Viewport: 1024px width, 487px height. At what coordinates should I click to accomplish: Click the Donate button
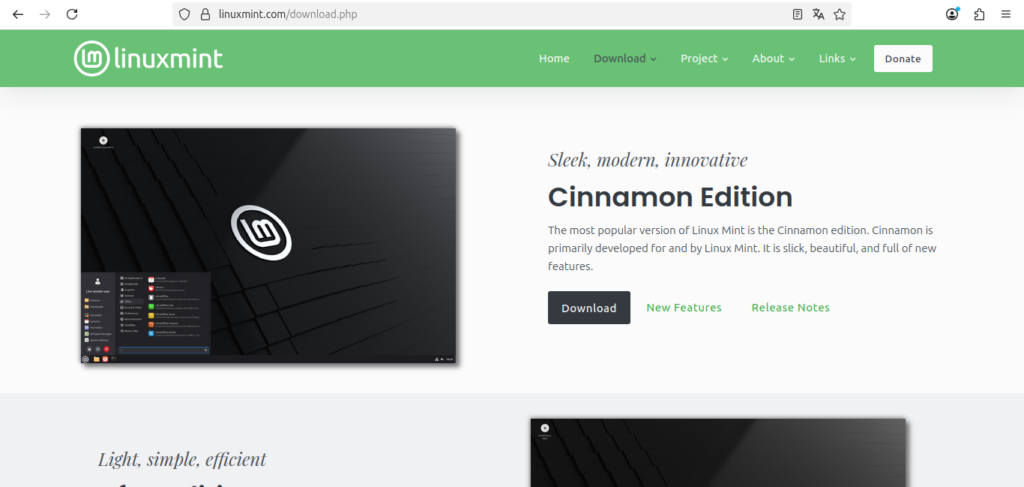click(902, 59)
